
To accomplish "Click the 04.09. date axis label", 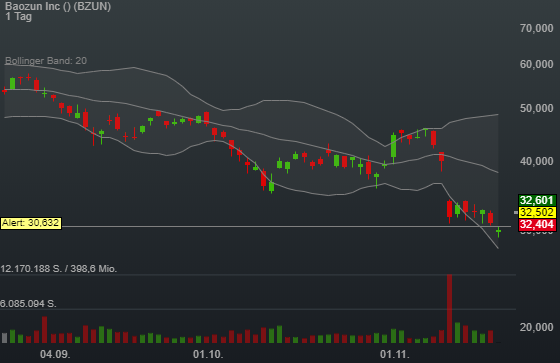I will click(x=55, y=354).
